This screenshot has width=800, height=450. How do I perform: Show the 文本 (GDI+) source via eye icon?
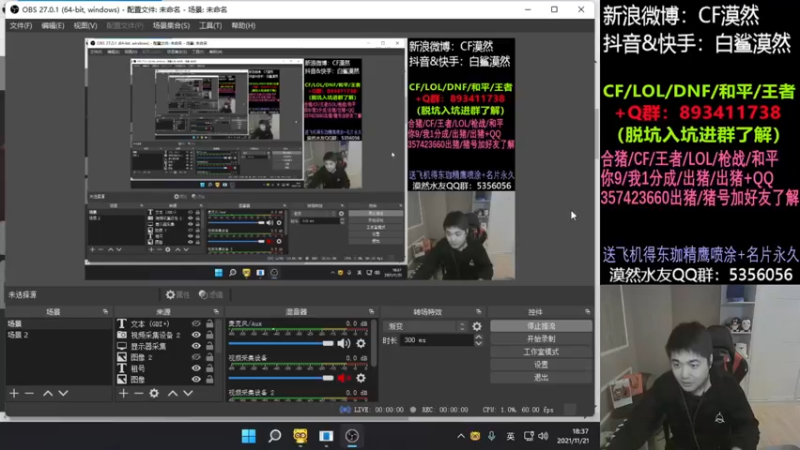point(196,324)
